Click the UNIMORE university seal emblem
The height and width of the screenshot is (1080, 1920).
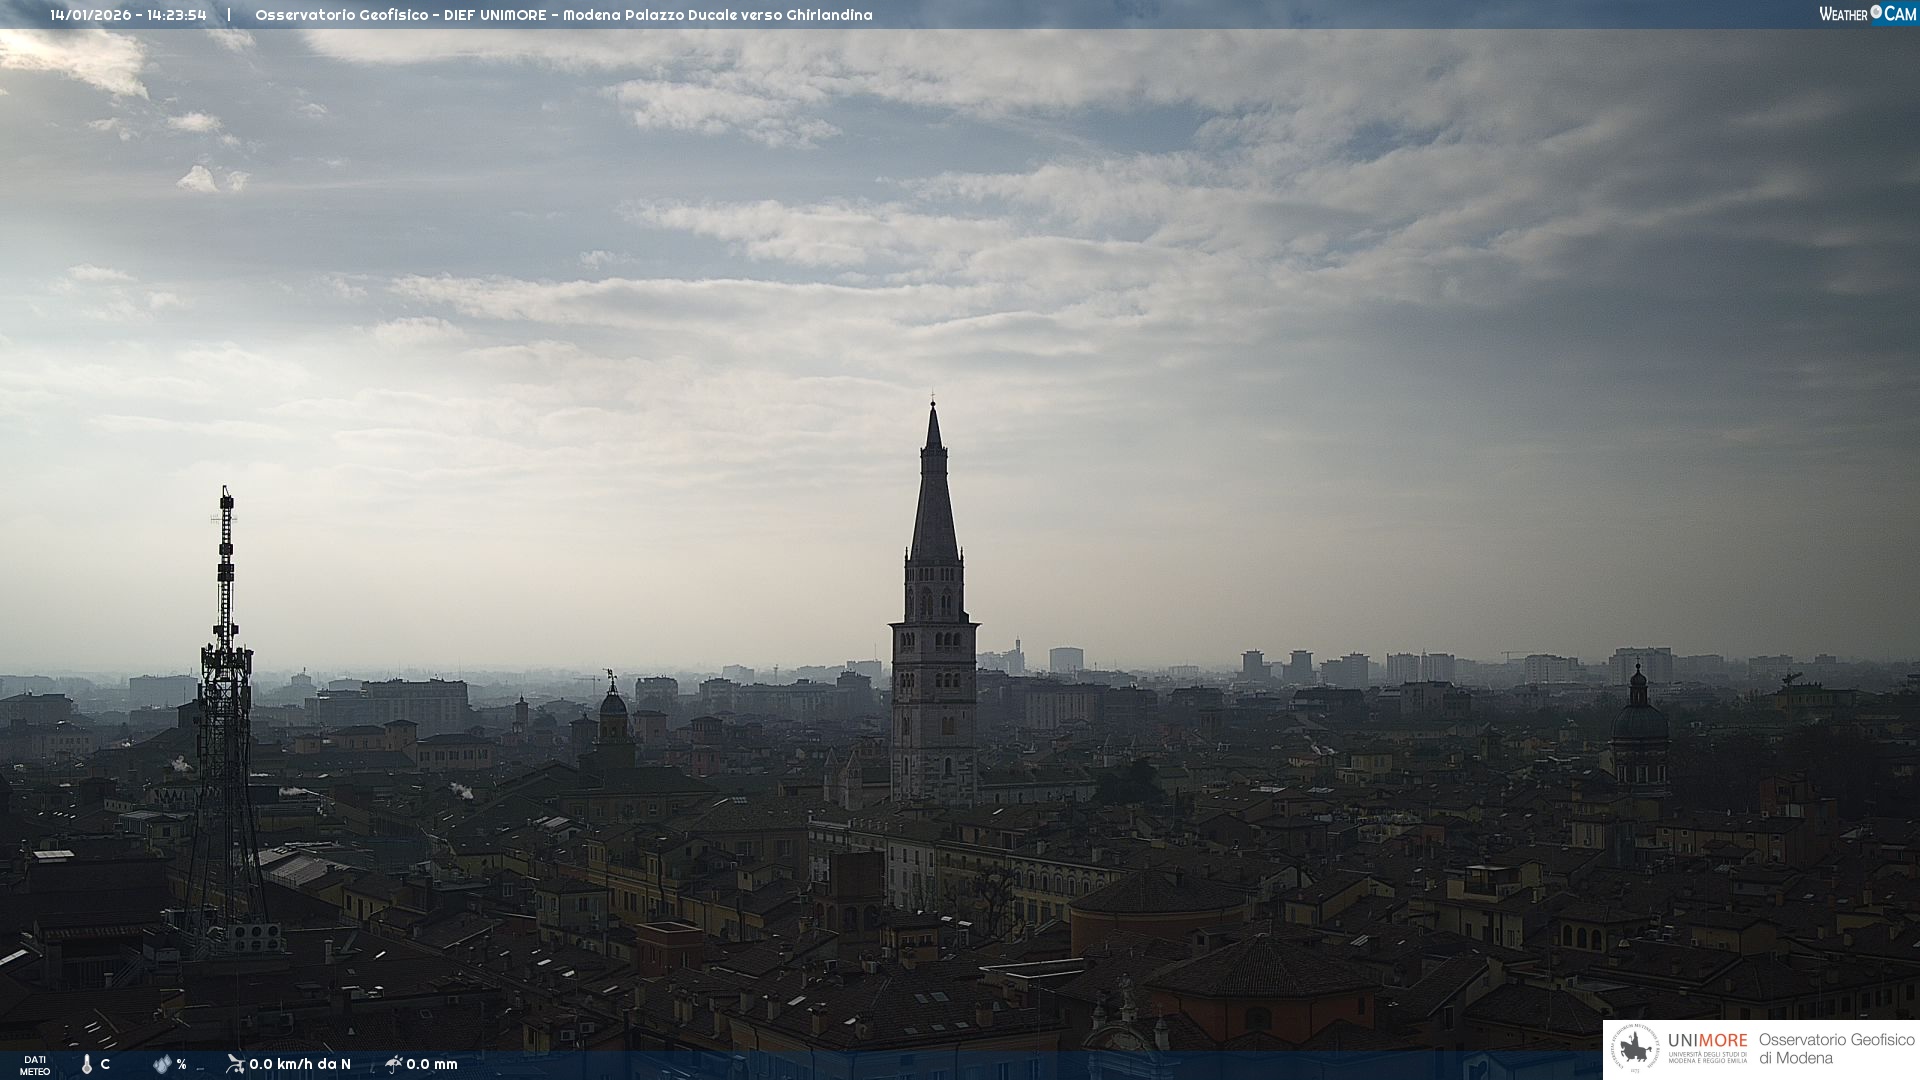1636,1049
